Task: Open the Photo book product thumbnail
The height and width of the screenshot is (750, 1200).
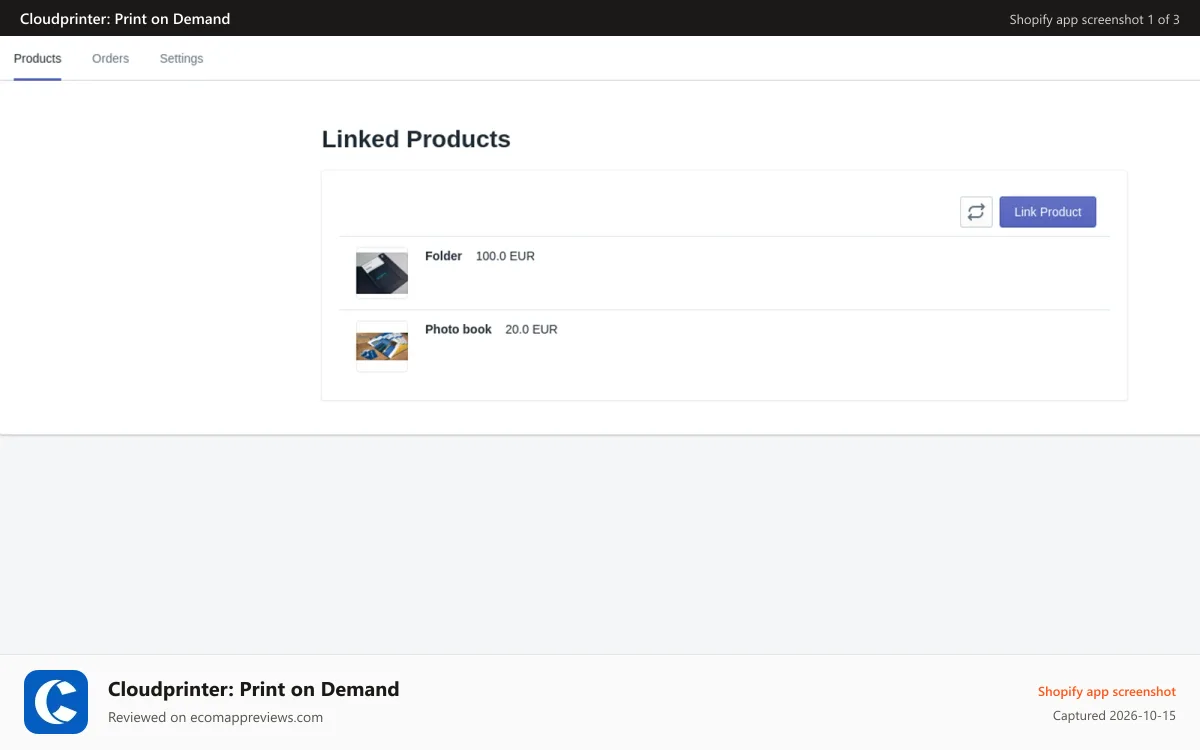Action: pyautogui.click(x=382, y=346)
